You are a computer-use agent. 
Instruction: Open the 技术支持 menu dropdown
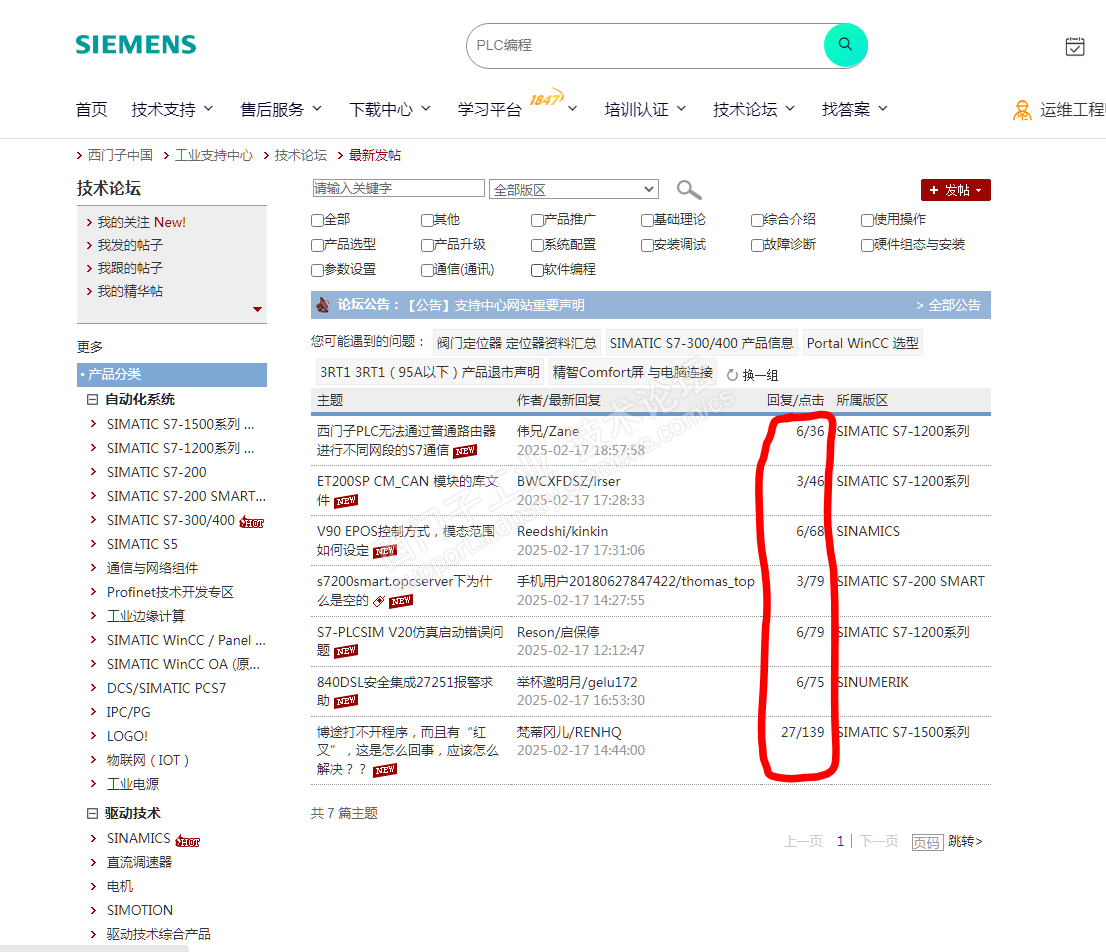click(172, 109)
